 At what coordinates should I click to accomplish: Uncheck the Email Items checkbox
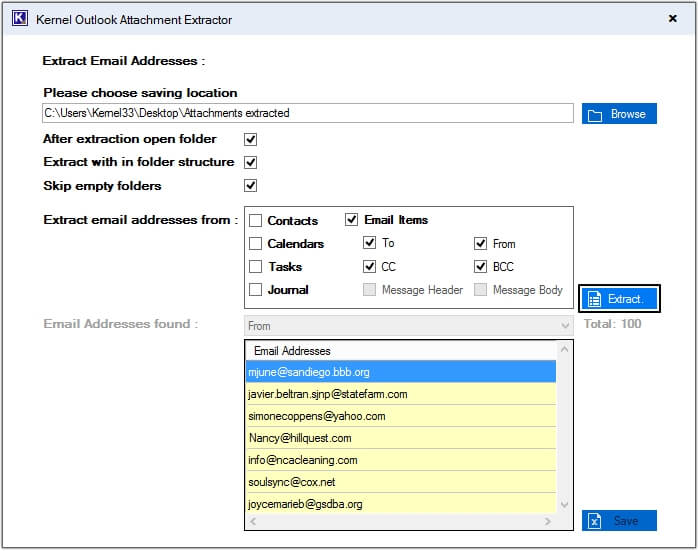coord(351,219)
